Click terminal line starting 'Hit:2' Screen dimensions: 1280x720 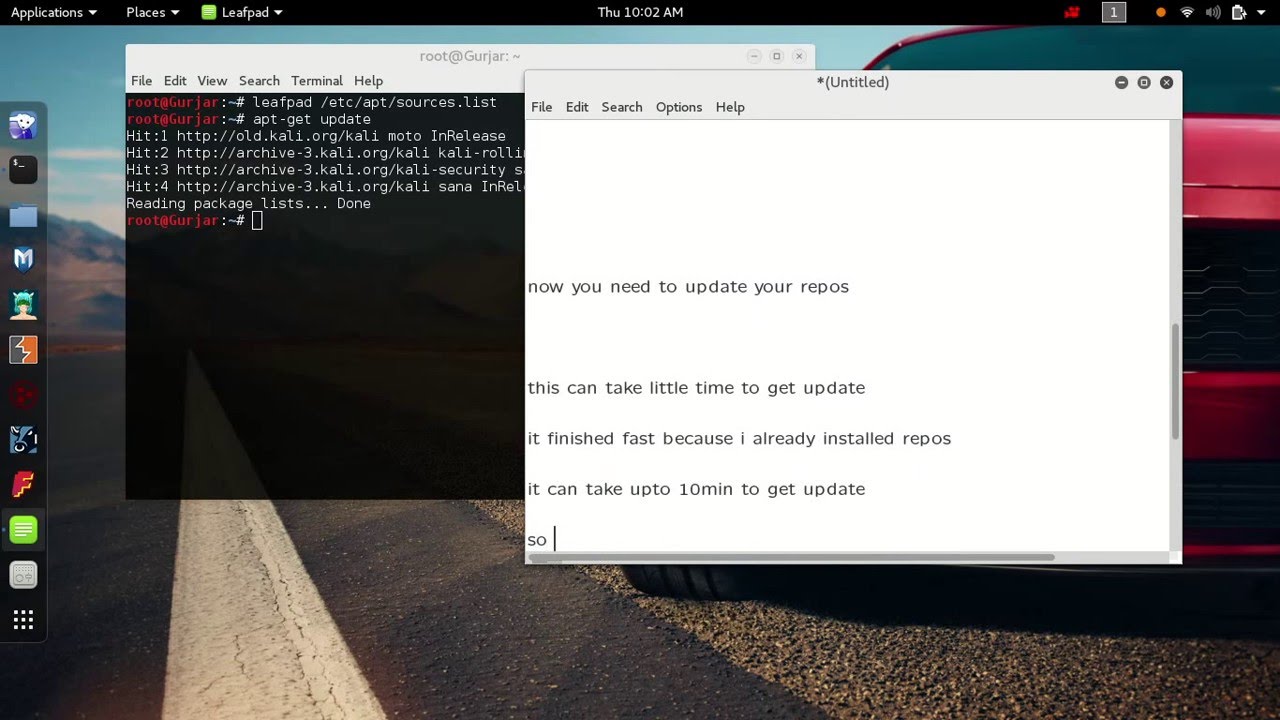coord(325,153)
